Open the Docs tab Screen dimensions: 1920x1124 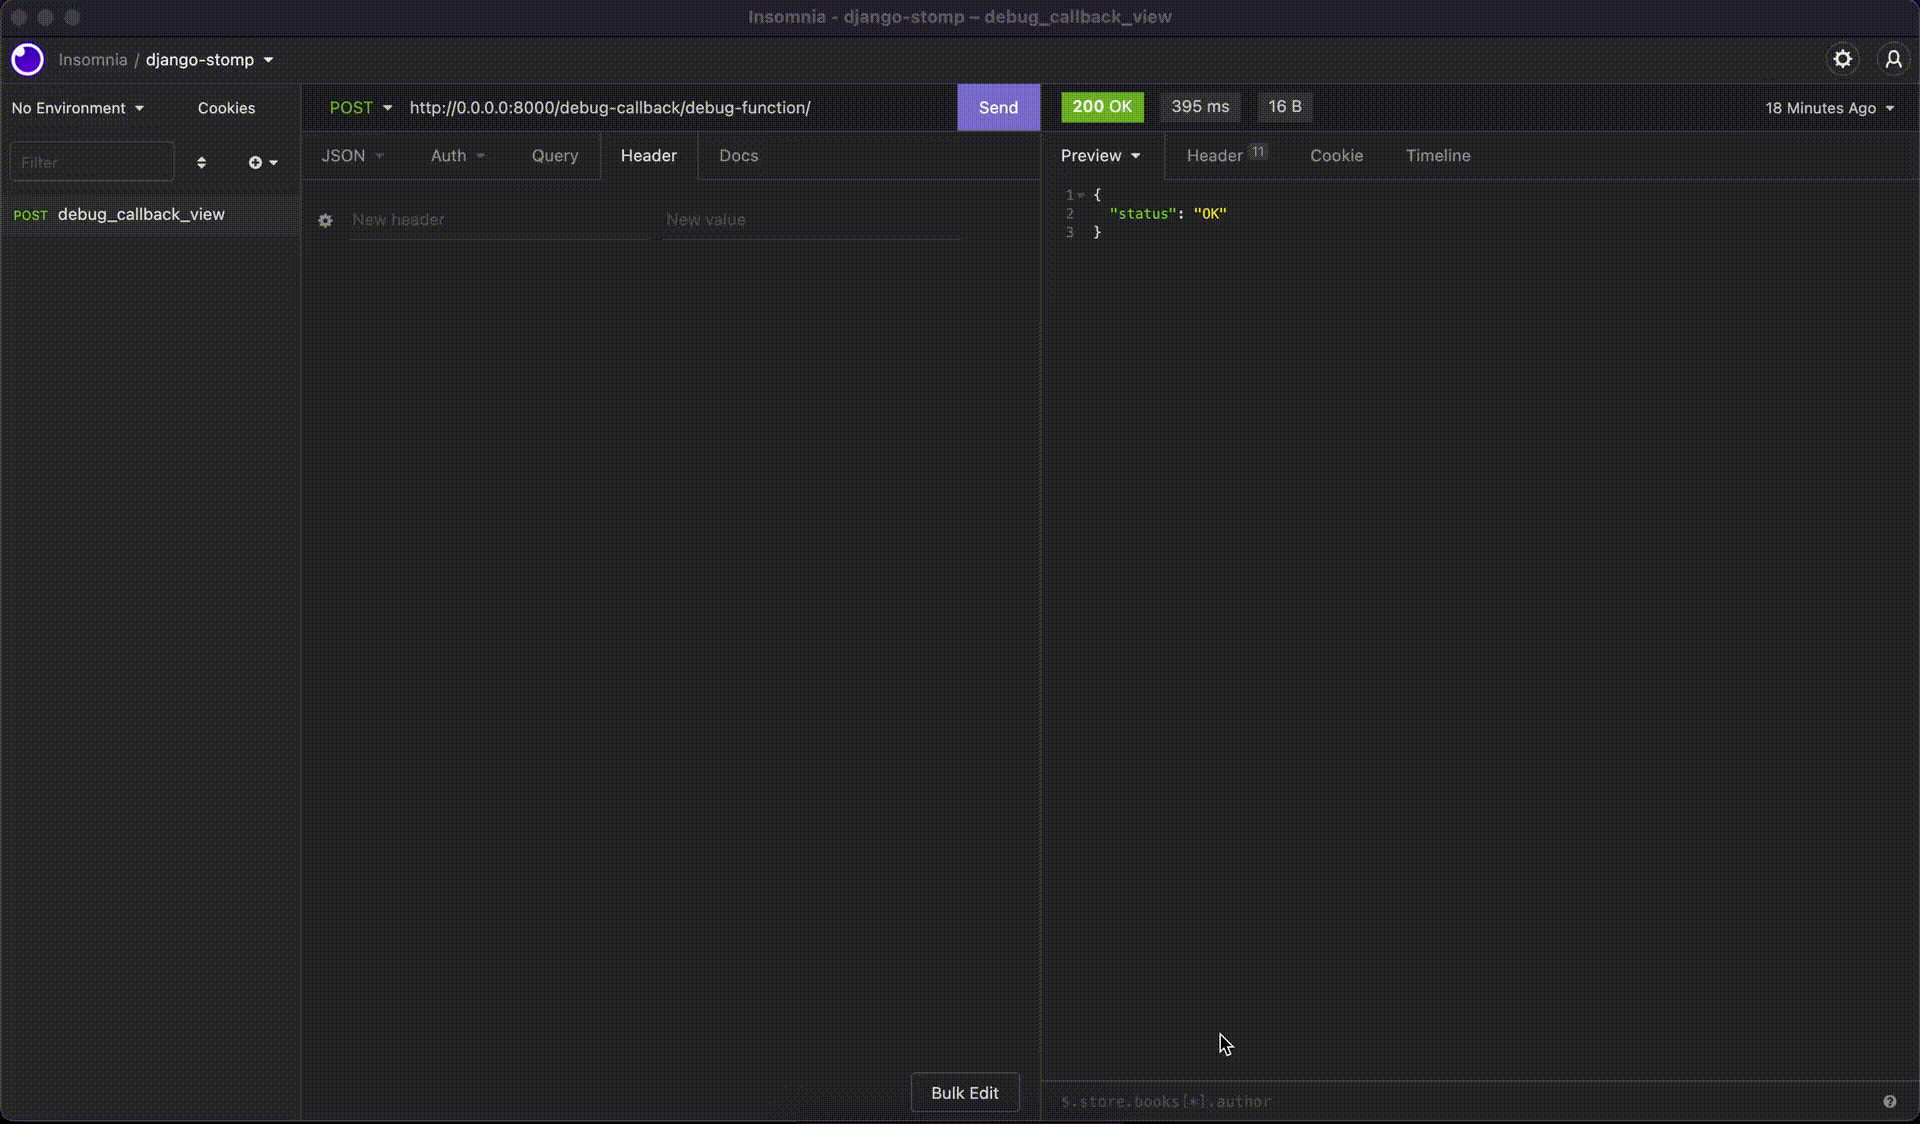[x=738, y=156]
